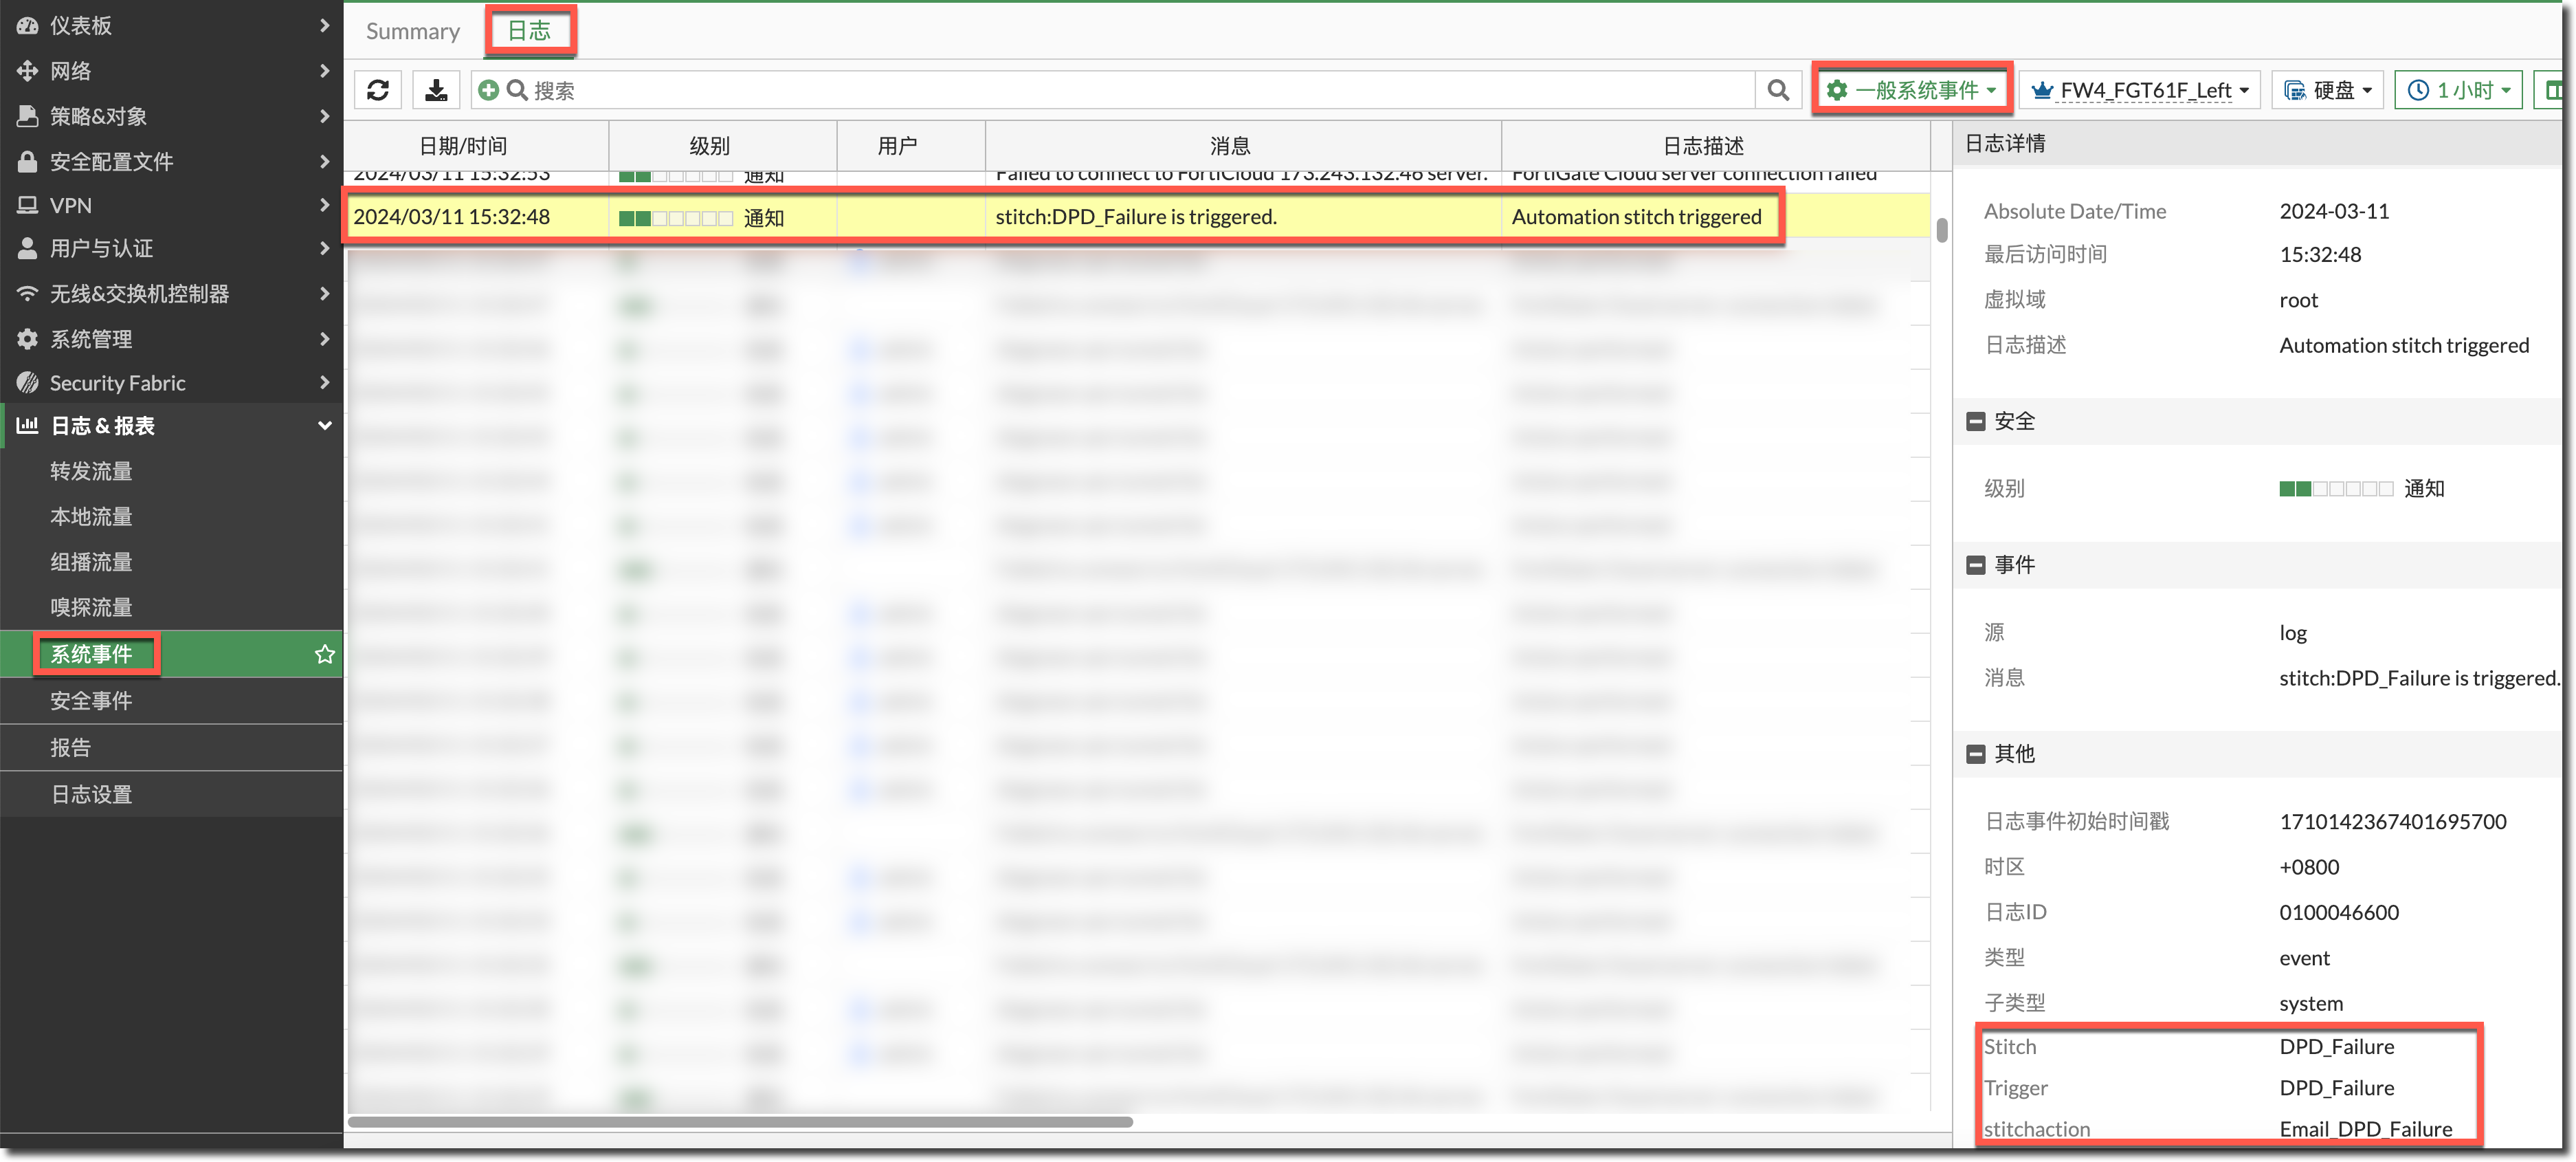Click the refresh log list icon
Viewport: 2576px width, 1162px height.
[x=378, y=90]
